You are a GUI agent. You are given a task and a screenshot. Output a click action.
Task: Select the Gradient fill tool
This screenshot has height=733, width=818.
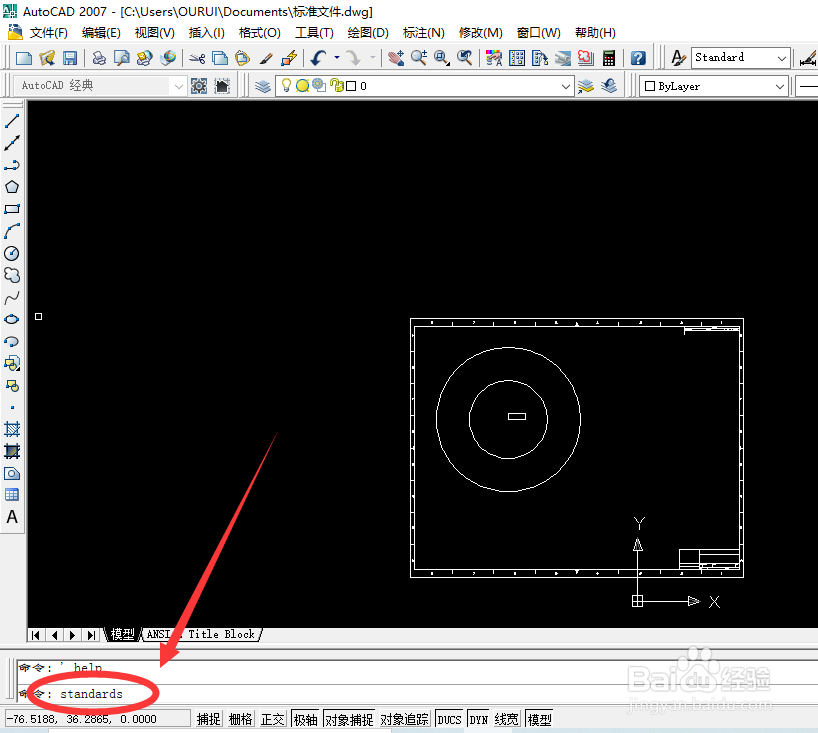12,451
